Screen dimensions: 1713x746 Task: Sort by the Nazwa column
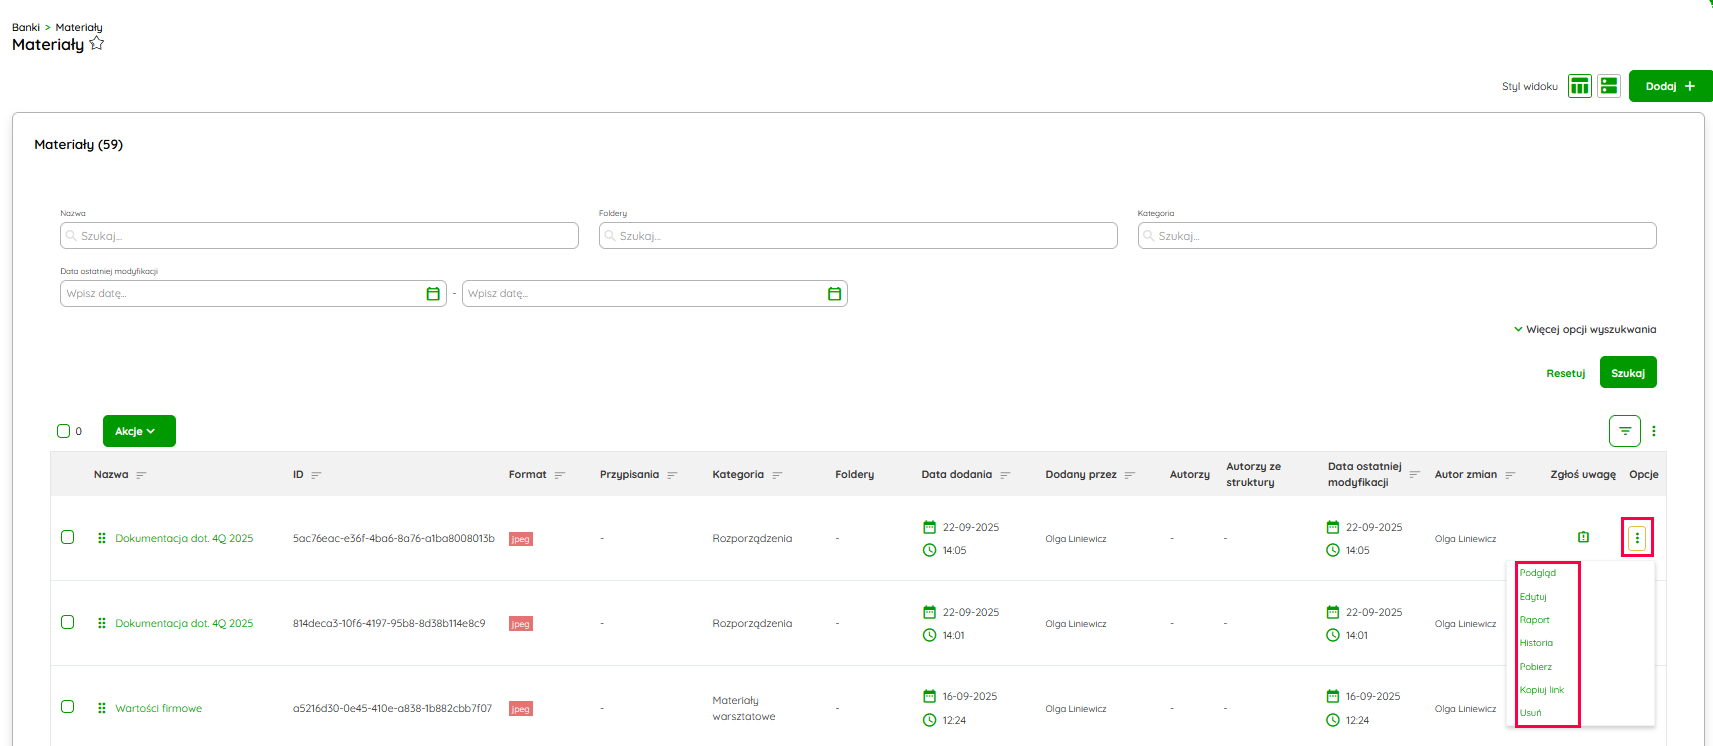point(141,475)
